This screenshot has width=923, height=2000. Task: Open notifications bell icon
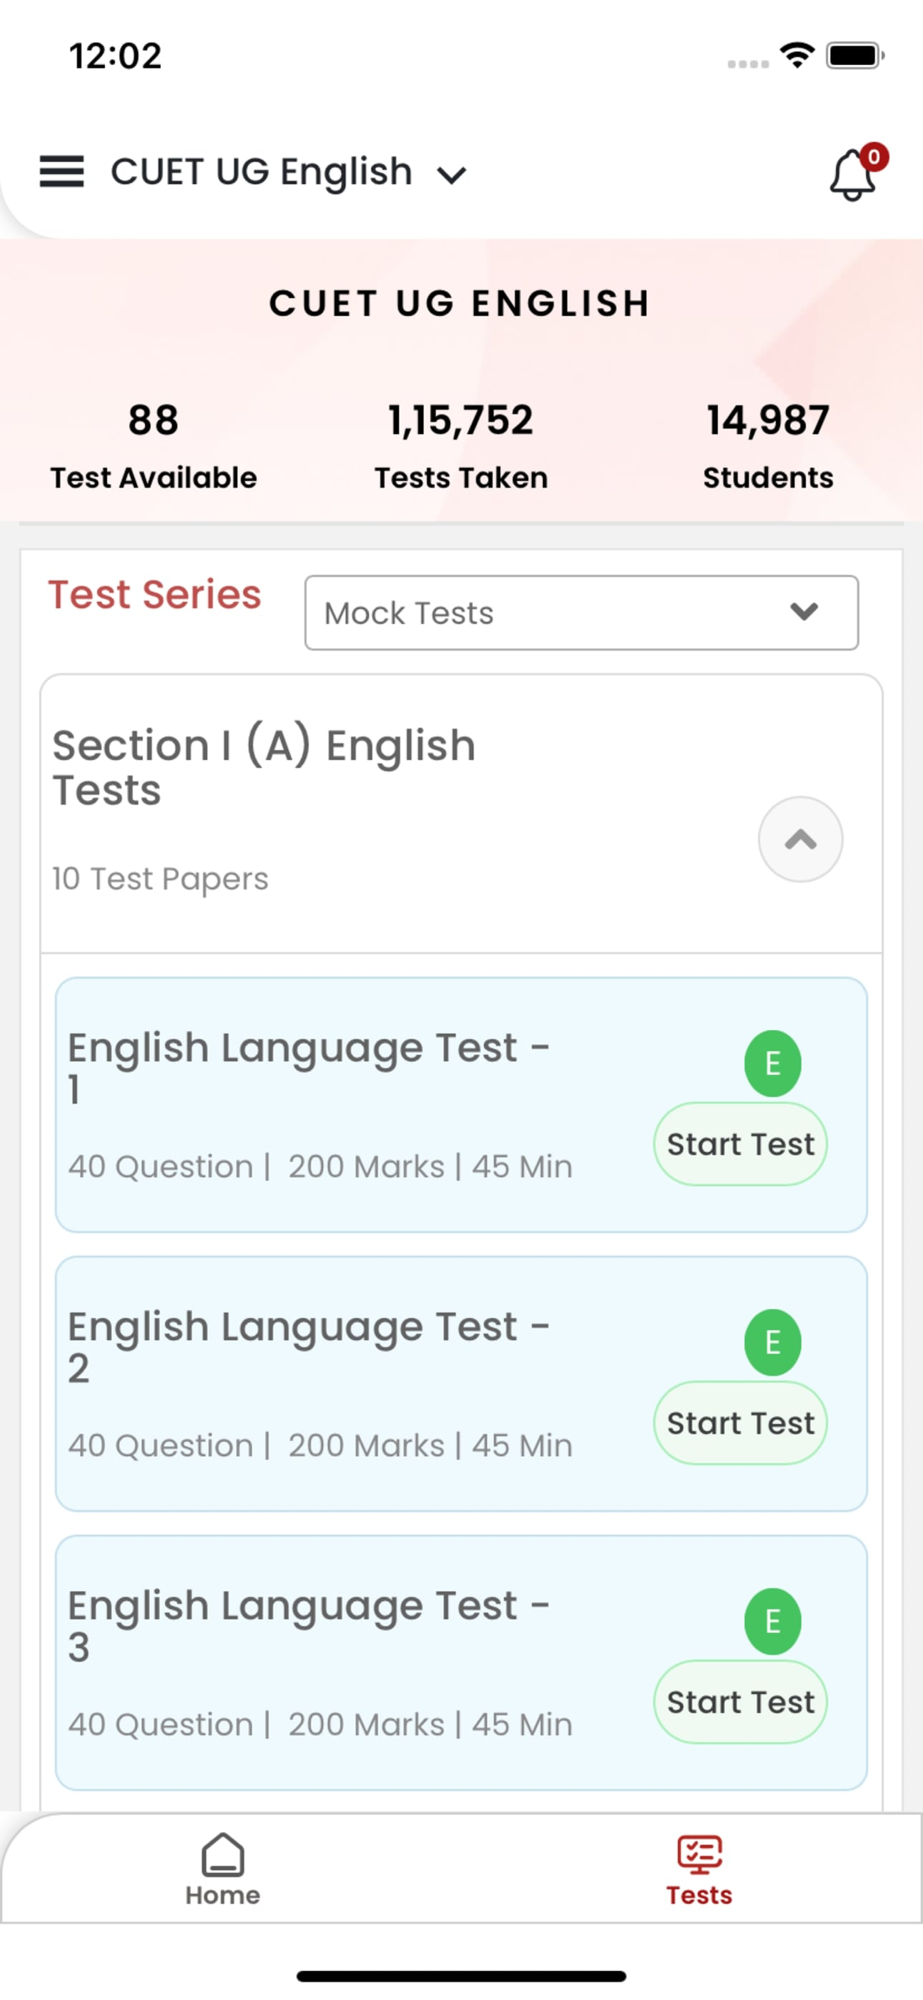[x=853, y=174]
